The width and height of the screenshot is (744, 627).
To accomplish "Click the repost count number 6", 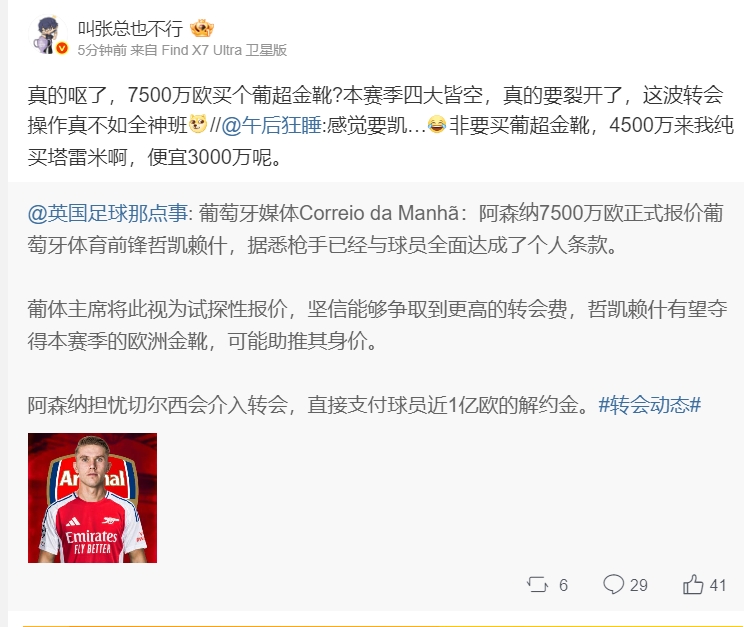I will point(563,585).
